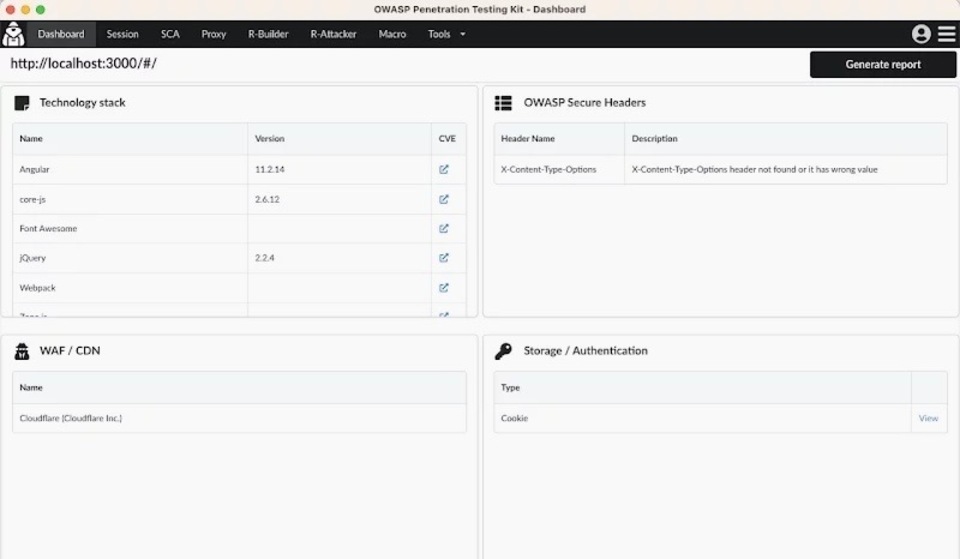Expand the Tools dropdown menu
Screen dimensions: 960x559
tap(446, 34)
